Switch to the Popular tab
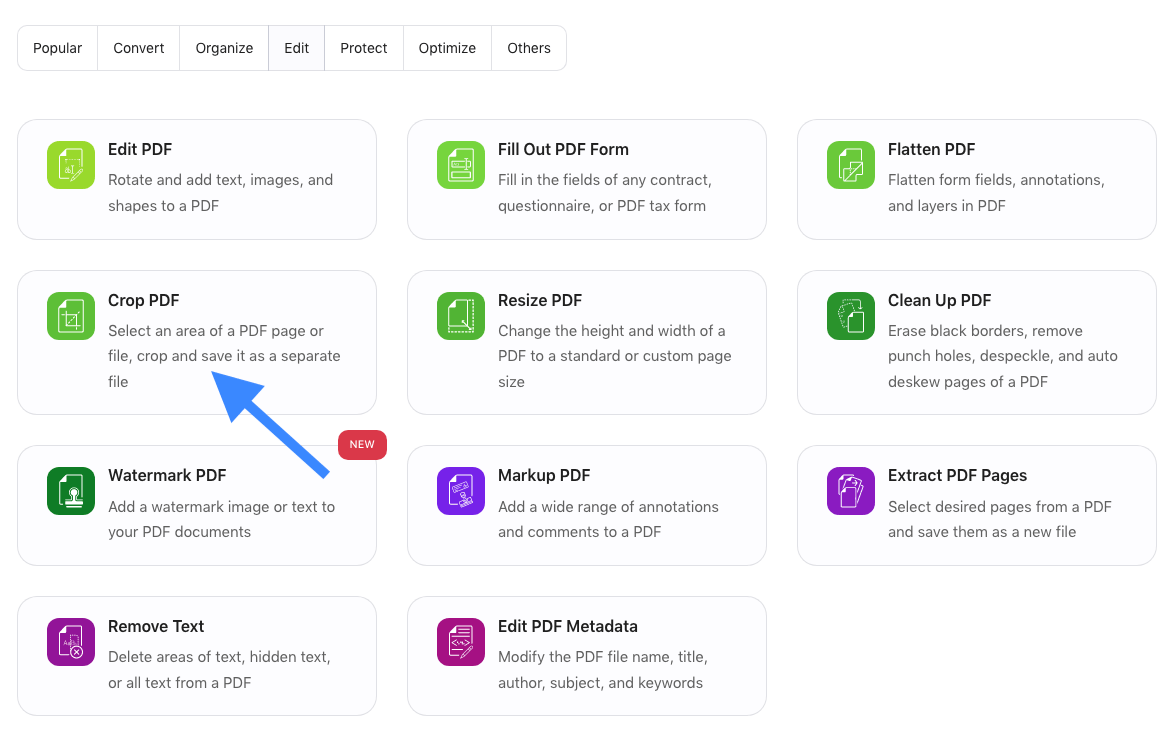 [x=58, y=48]
